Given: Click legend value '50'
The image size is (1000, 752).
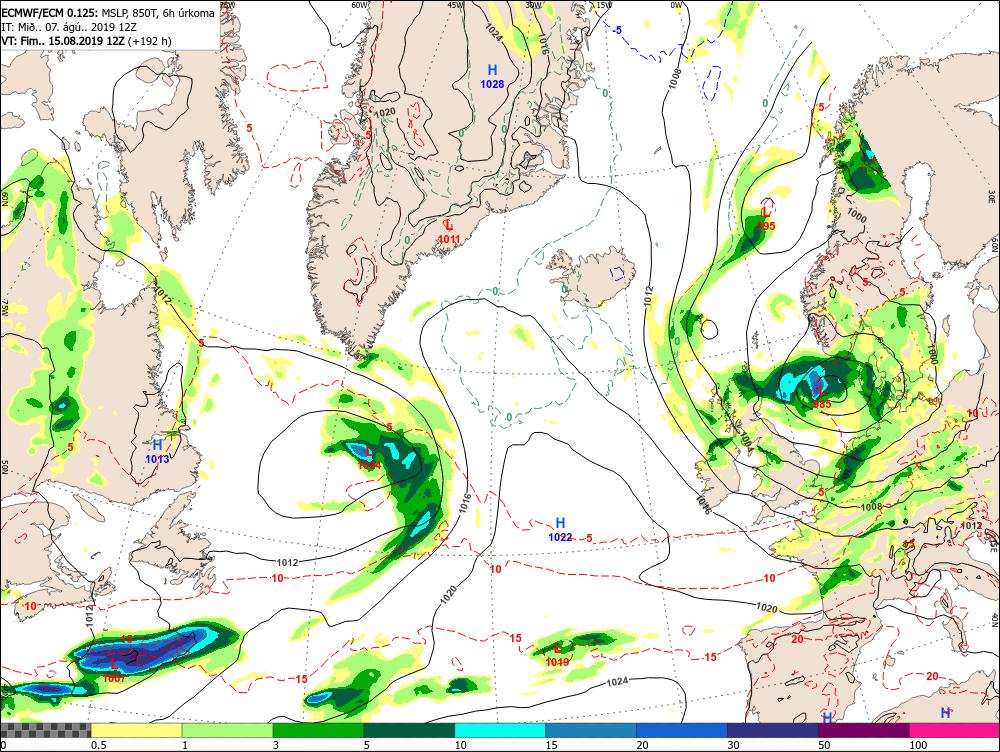Looking at the screenshot, I should [x=825, y=745].
